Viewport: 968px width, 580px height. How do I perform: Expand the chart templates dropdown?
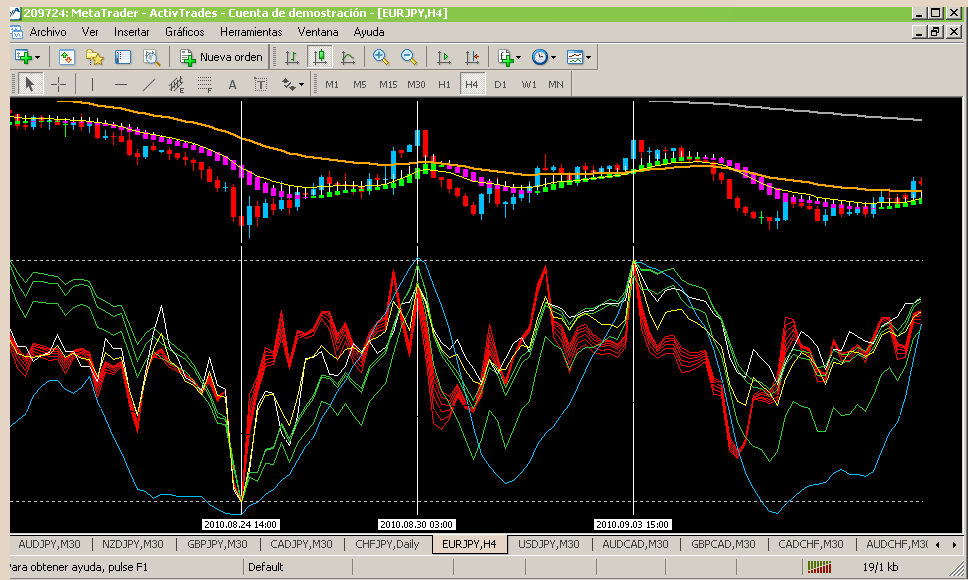click(x=588, y=58)
